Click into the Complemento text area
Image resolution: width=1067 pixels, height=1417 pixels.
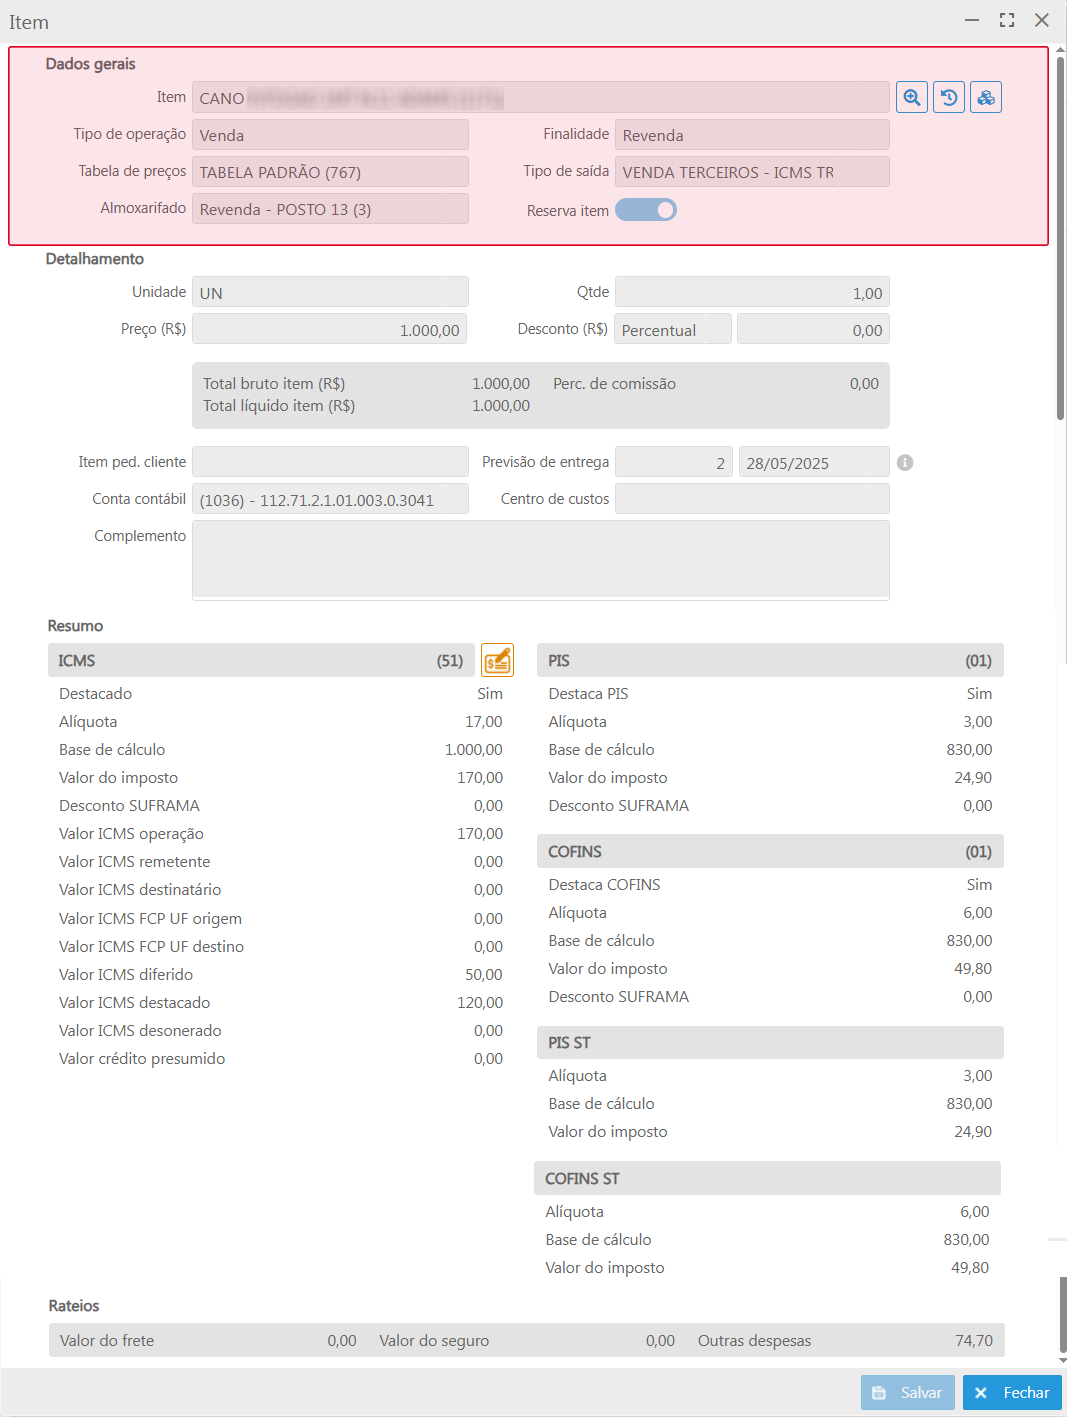[x=540, y=560]
